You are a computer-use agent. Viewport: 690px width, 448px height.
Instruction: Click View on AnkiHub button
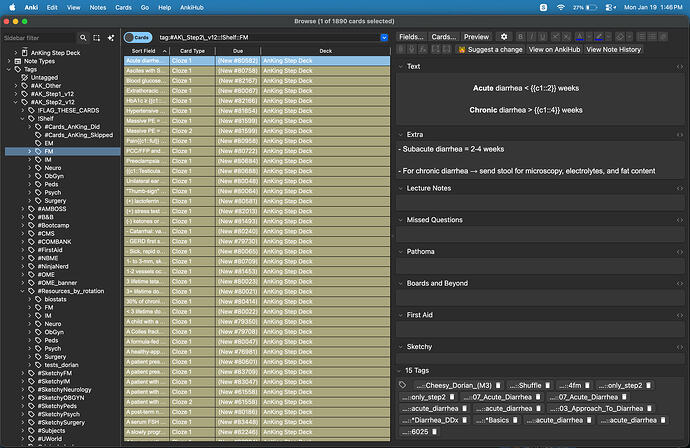pyautogui.click(x=554, y=49)
